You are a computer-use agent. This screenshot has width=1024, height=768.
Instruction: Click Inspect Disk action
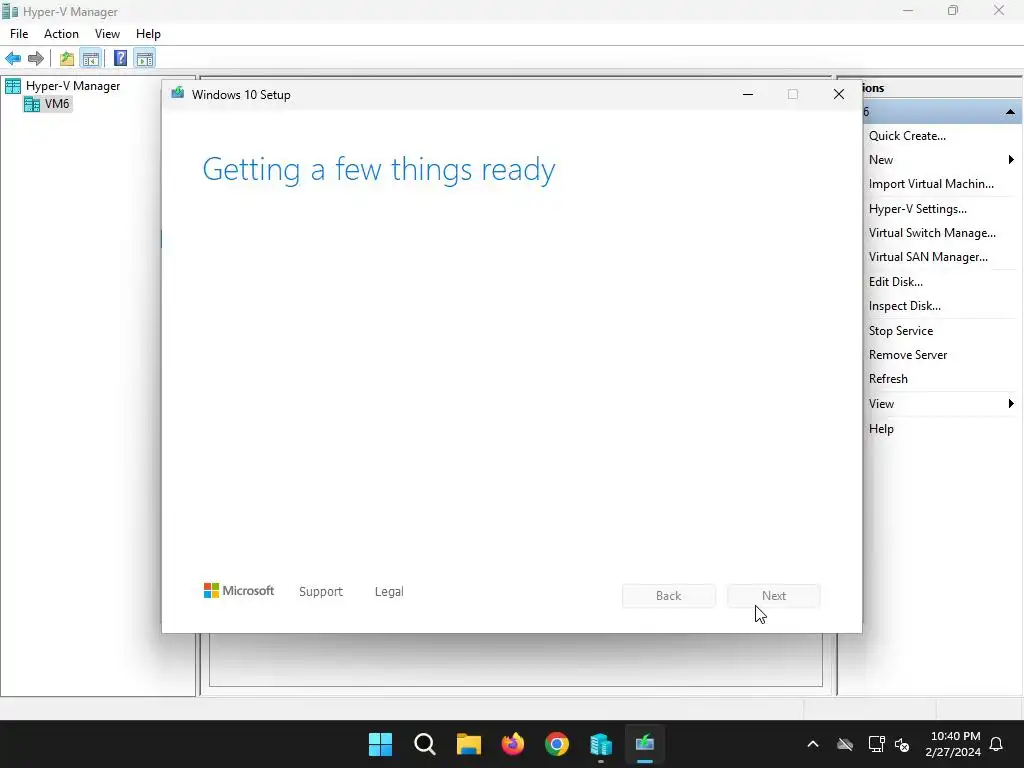pyautogui.click(x=904, y=306)
